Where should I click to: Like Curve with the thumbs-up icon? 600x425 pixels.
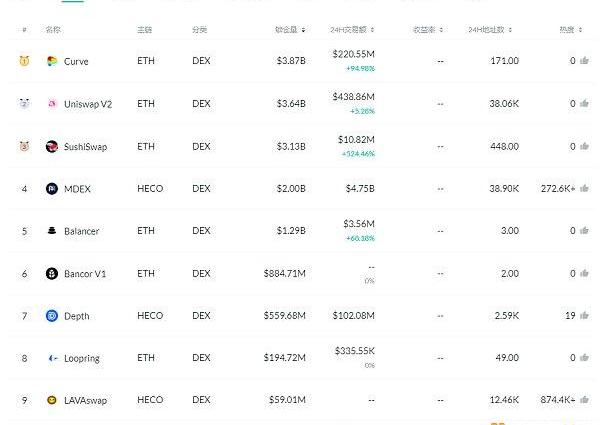[x=584, y=60]
